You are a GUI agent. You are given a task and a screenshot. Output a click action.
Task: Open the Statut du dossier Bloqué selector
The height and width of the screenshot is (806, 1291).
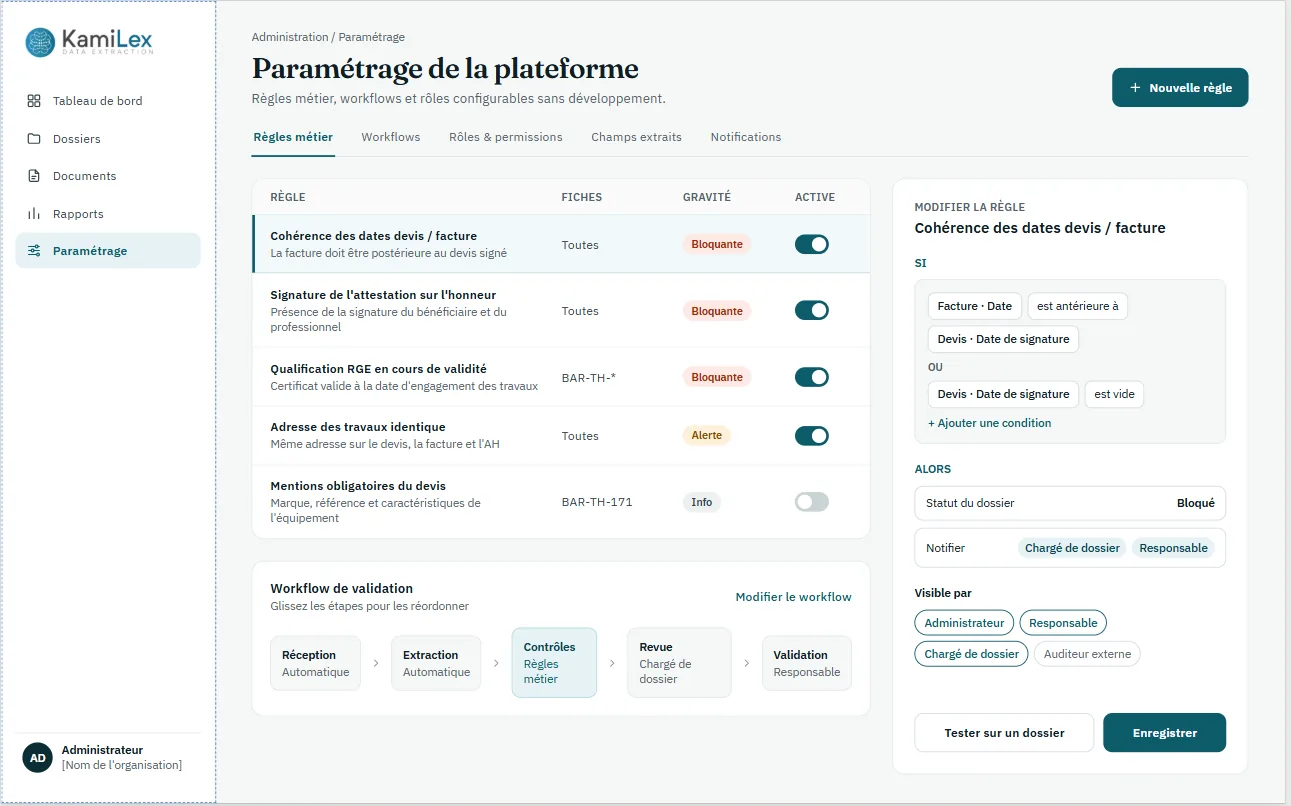point(1070,503)
